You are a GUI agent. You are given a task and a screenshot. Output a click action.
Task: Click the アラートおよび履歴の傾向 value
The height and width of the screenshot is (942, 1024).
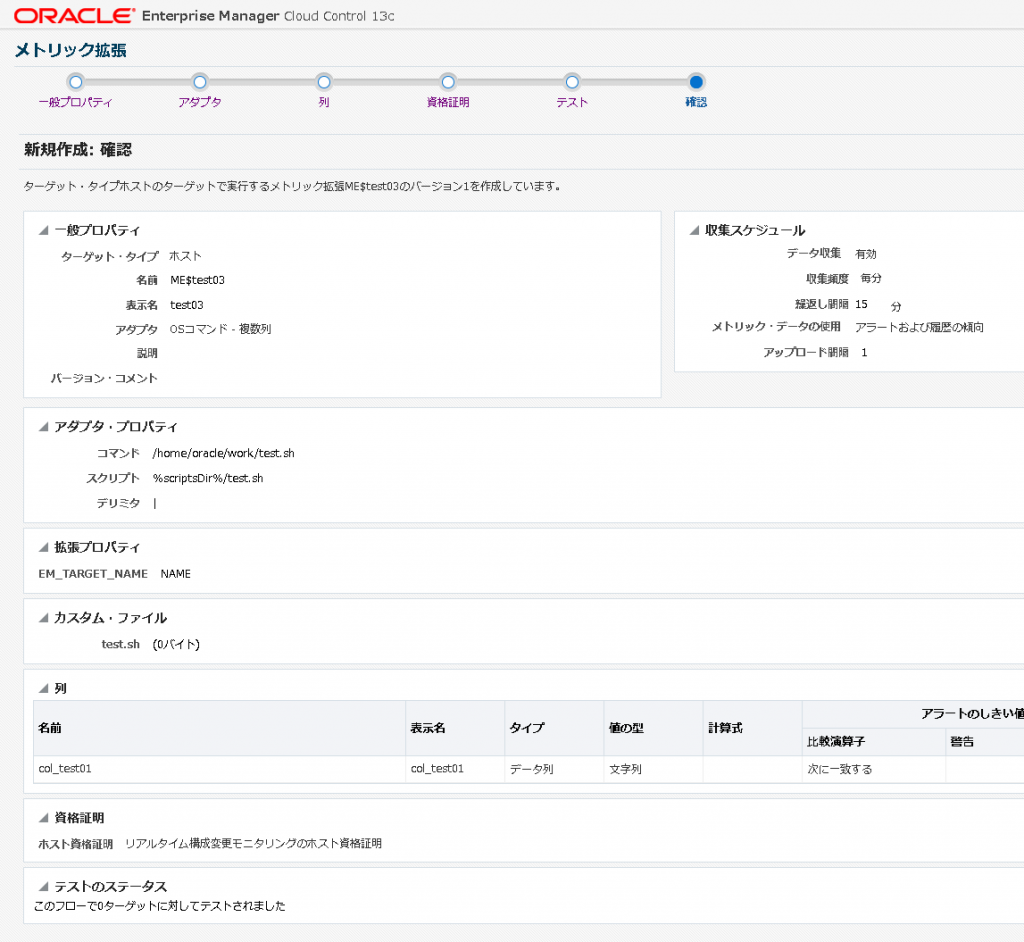click(x=920, y=327)
